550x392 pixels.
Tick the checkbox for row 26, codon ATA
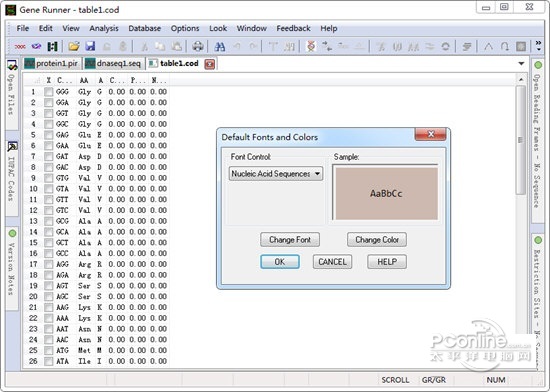[x=48, y=361]
